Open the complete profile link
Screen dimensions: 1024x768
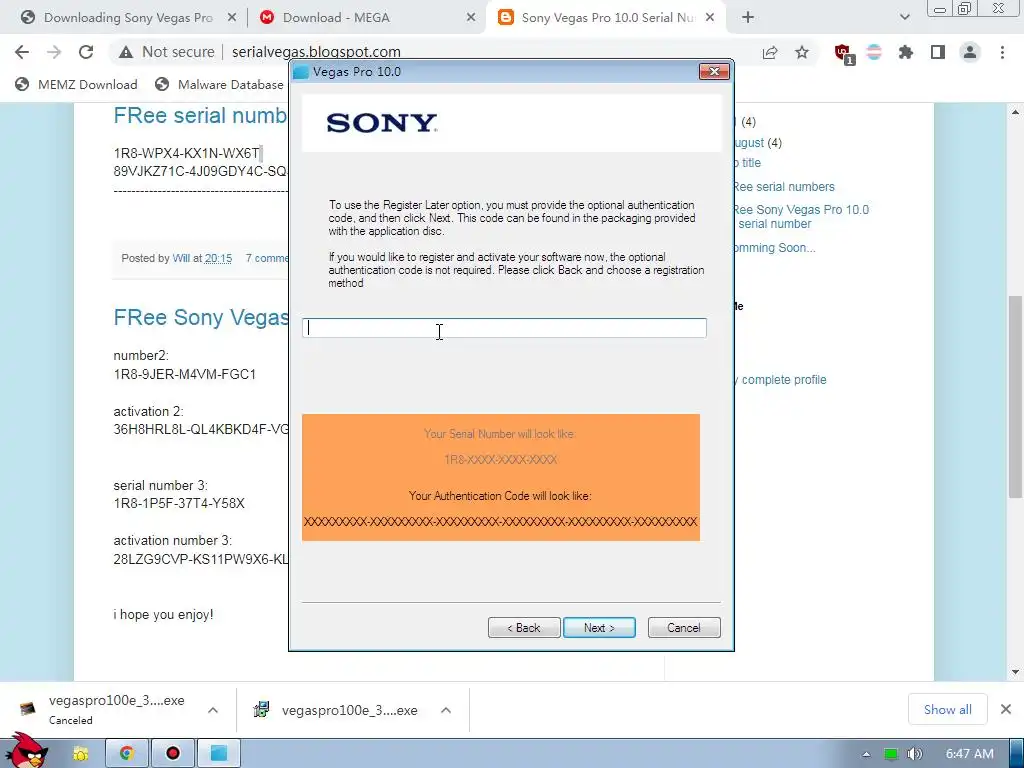point(780,379)
